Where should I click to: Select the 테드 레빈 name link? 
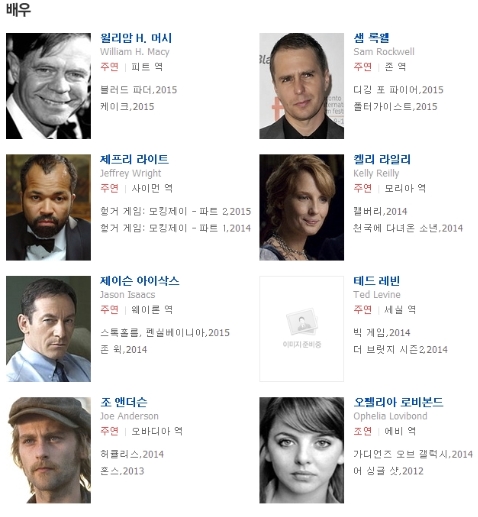[x=377, y=281]
